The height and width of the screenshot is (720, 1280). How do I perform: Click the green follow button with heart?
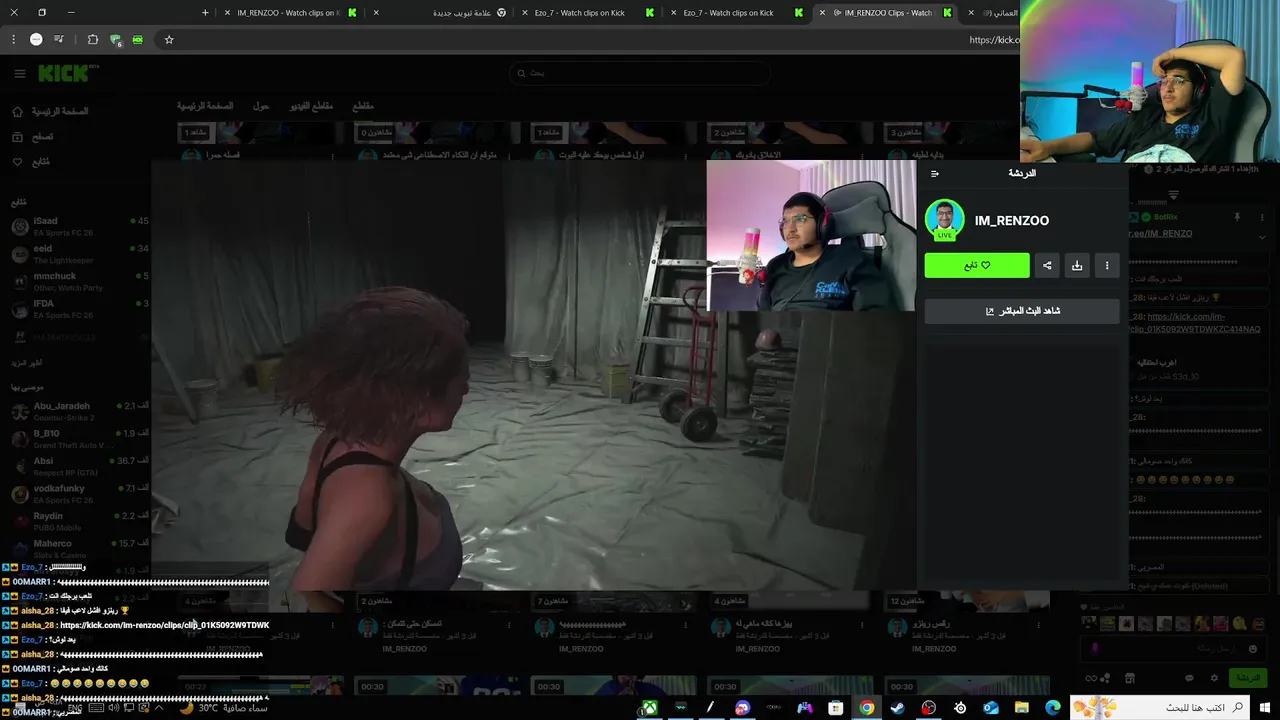tap(977, 265)
